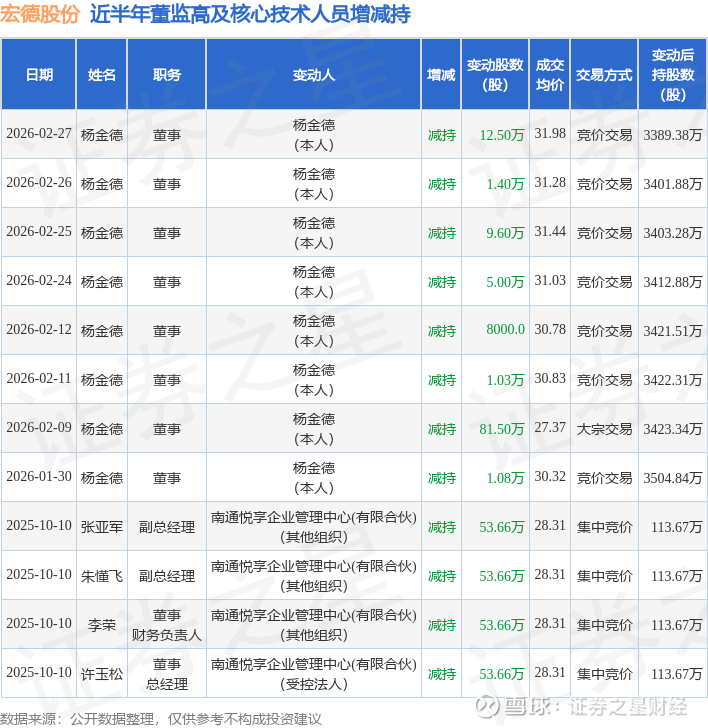Click share change value 1.08万
This screenshot has height=728, width=708.
(505, 478)
